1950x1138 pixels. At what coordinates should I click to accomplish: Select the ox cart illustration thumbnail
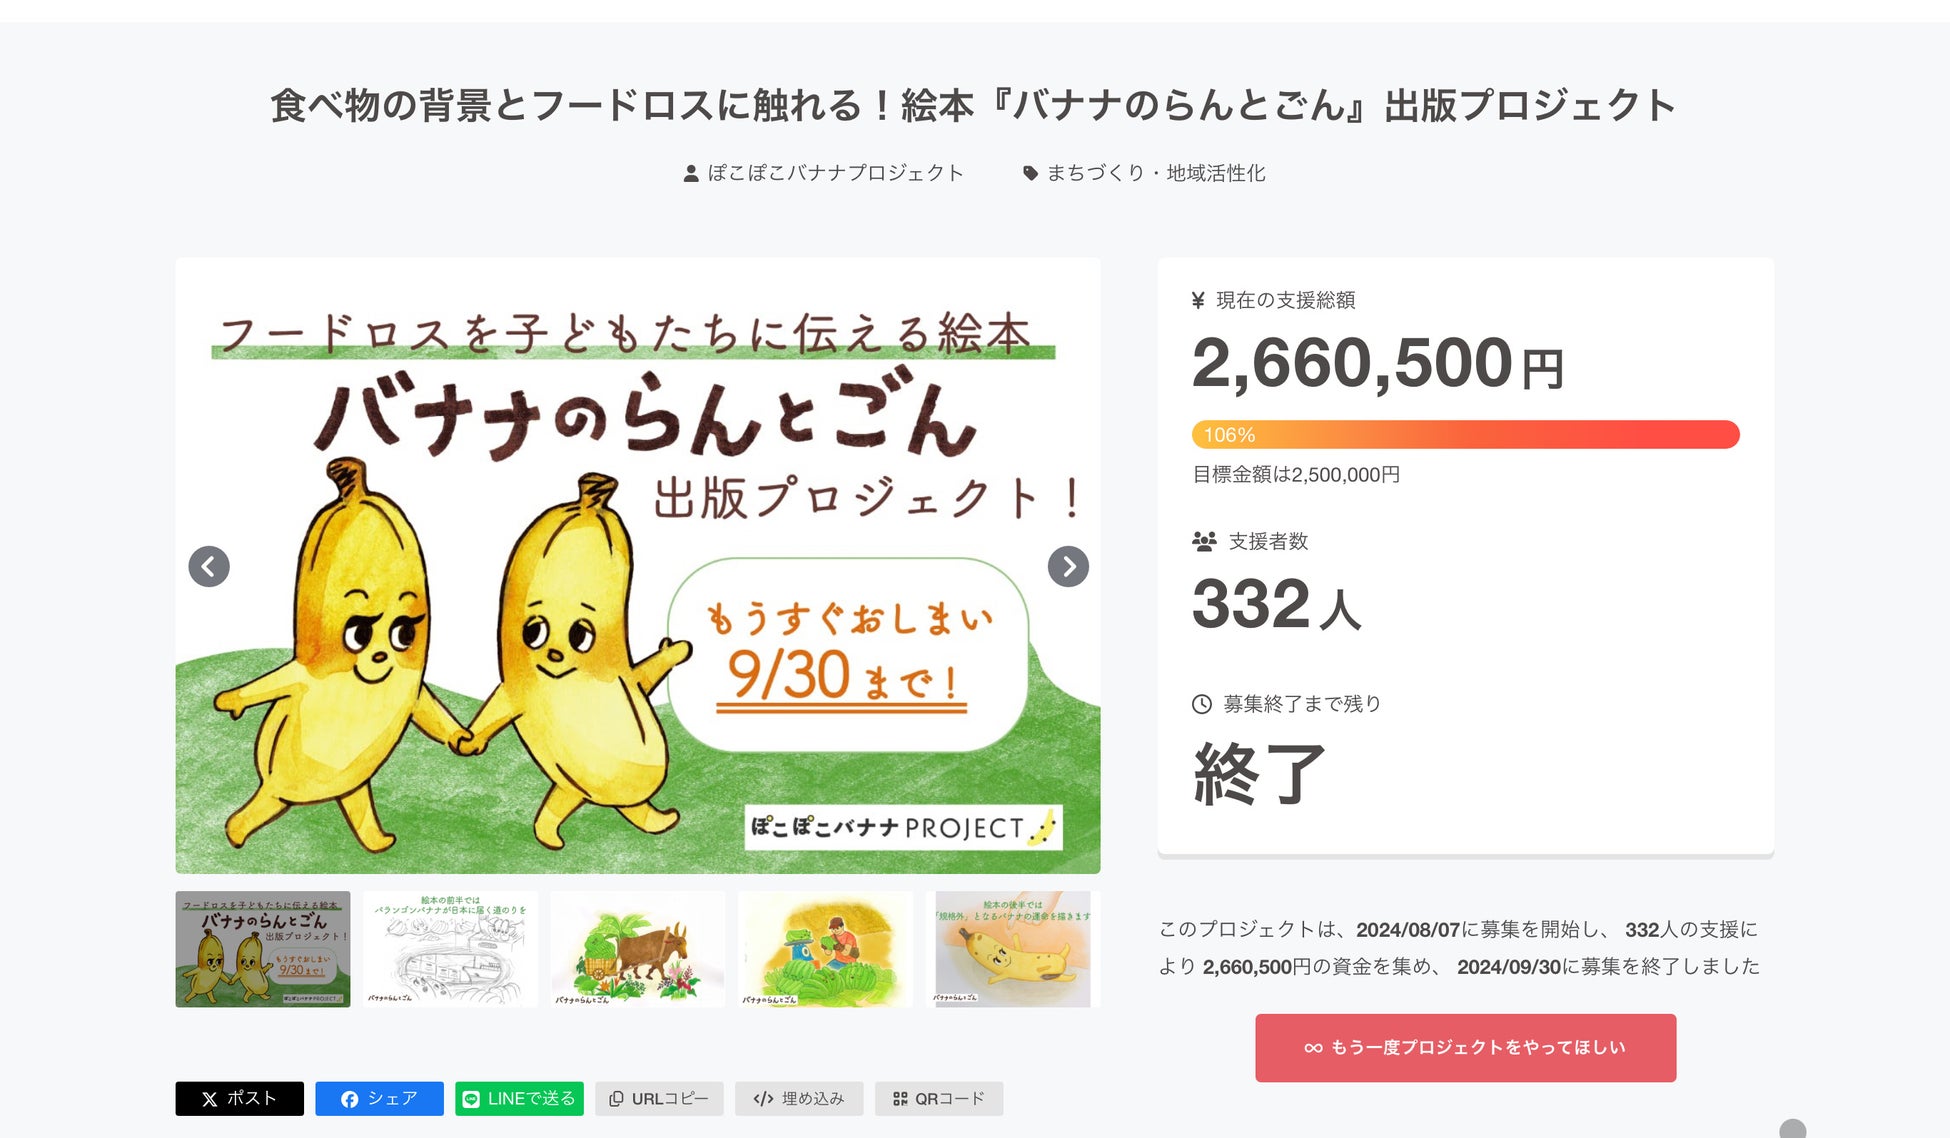638,949
